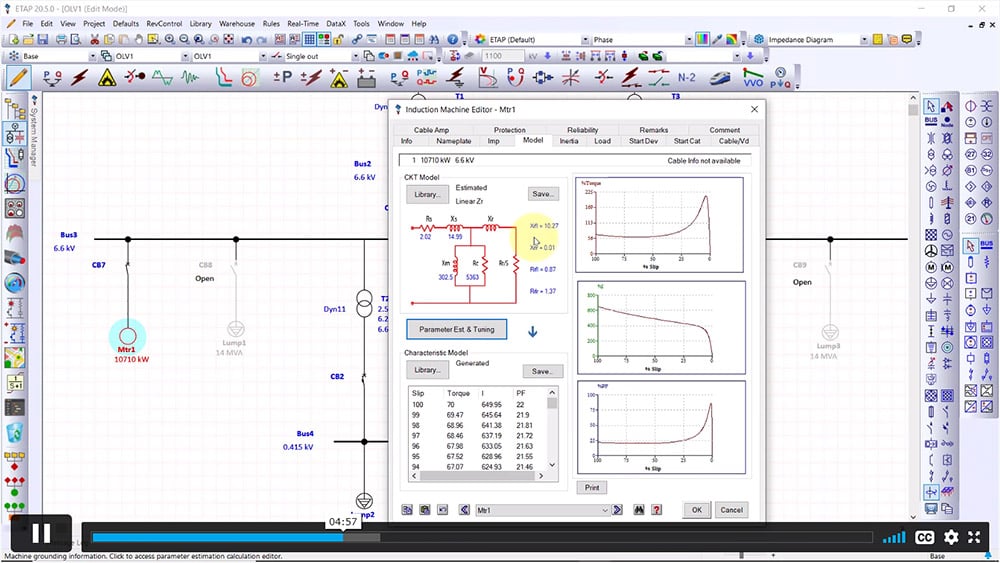The image size is (1000, 563).
Task: Seek on the video progress bar
Action: (482, 537)
